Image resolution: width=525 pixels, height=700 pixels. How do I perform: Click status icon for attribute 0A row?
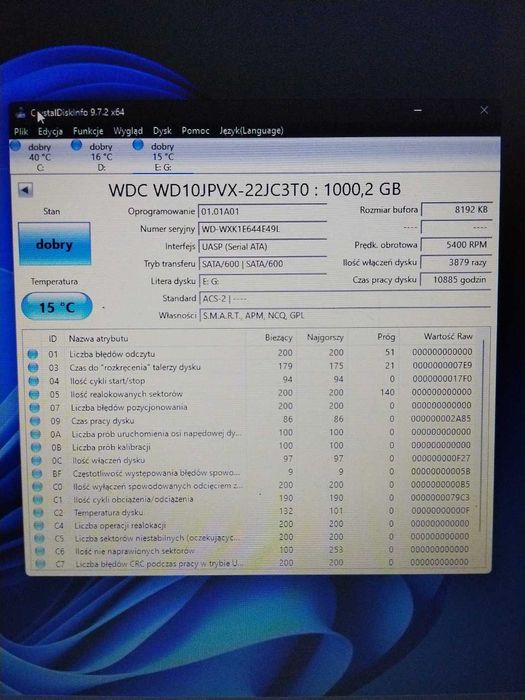coord(35,434)
